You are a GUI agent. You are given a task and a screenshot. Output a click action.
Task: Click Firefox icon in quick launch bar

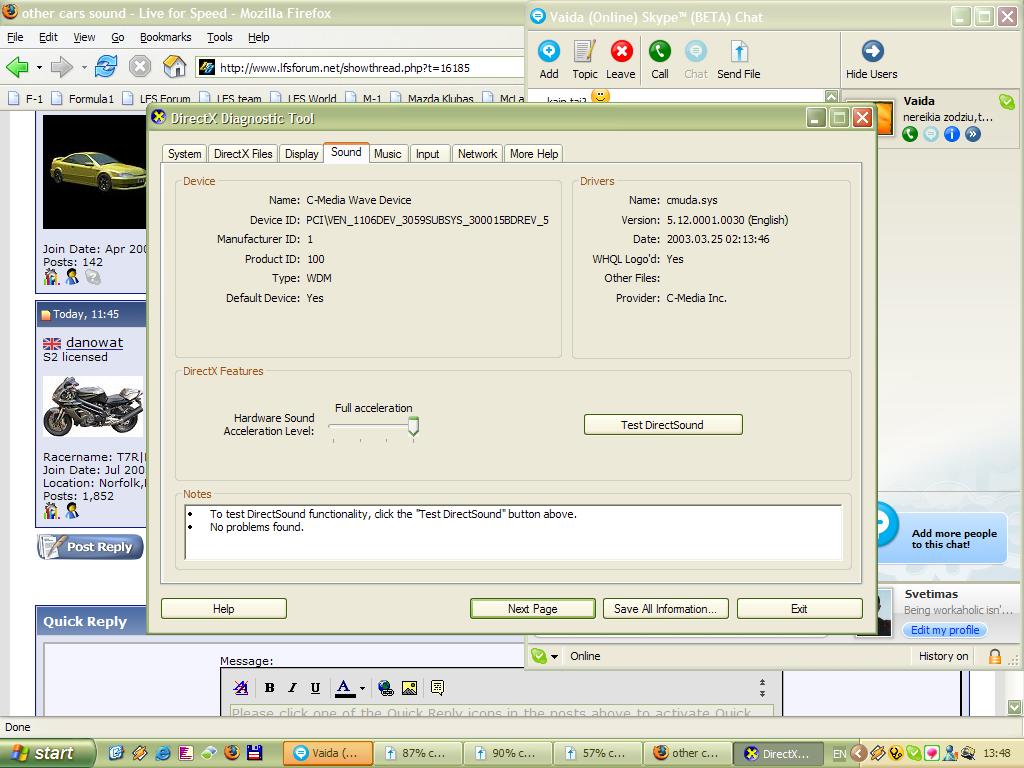click(x=231, y=753)
